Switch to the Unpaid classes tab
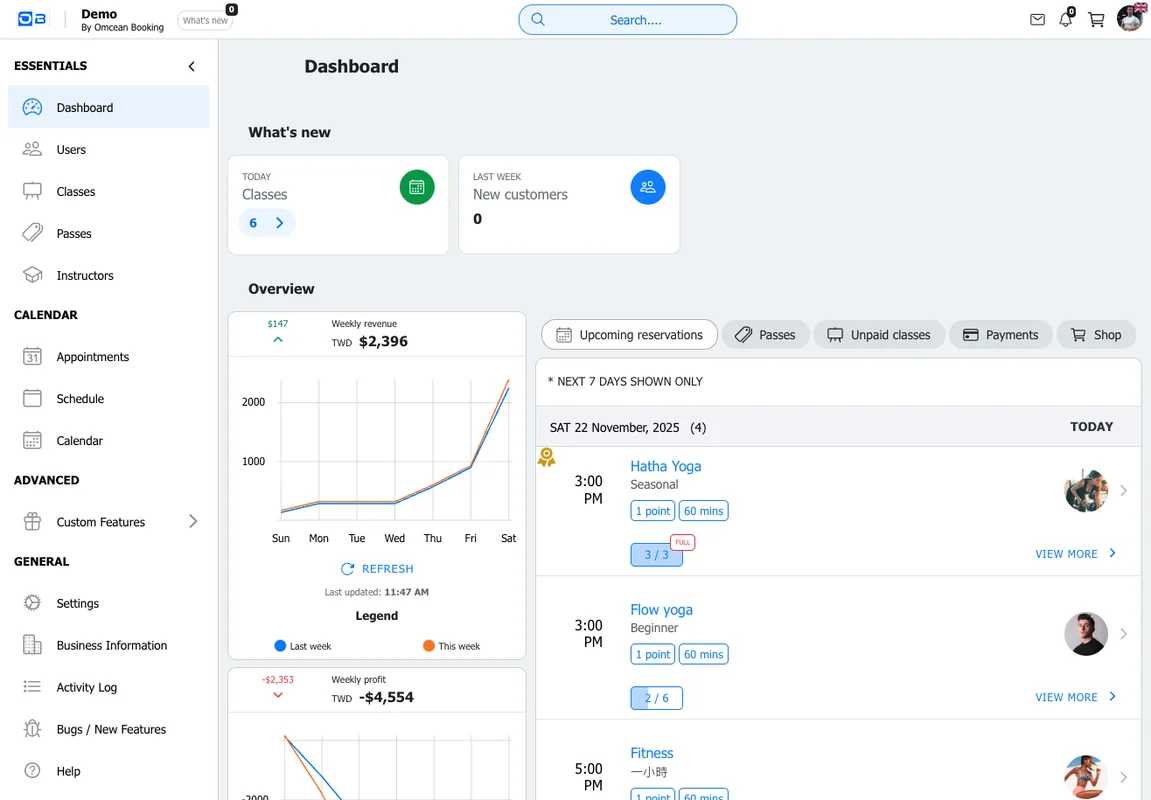Image resolution: width=1151 pixels, height=800 pixels. 879,334
